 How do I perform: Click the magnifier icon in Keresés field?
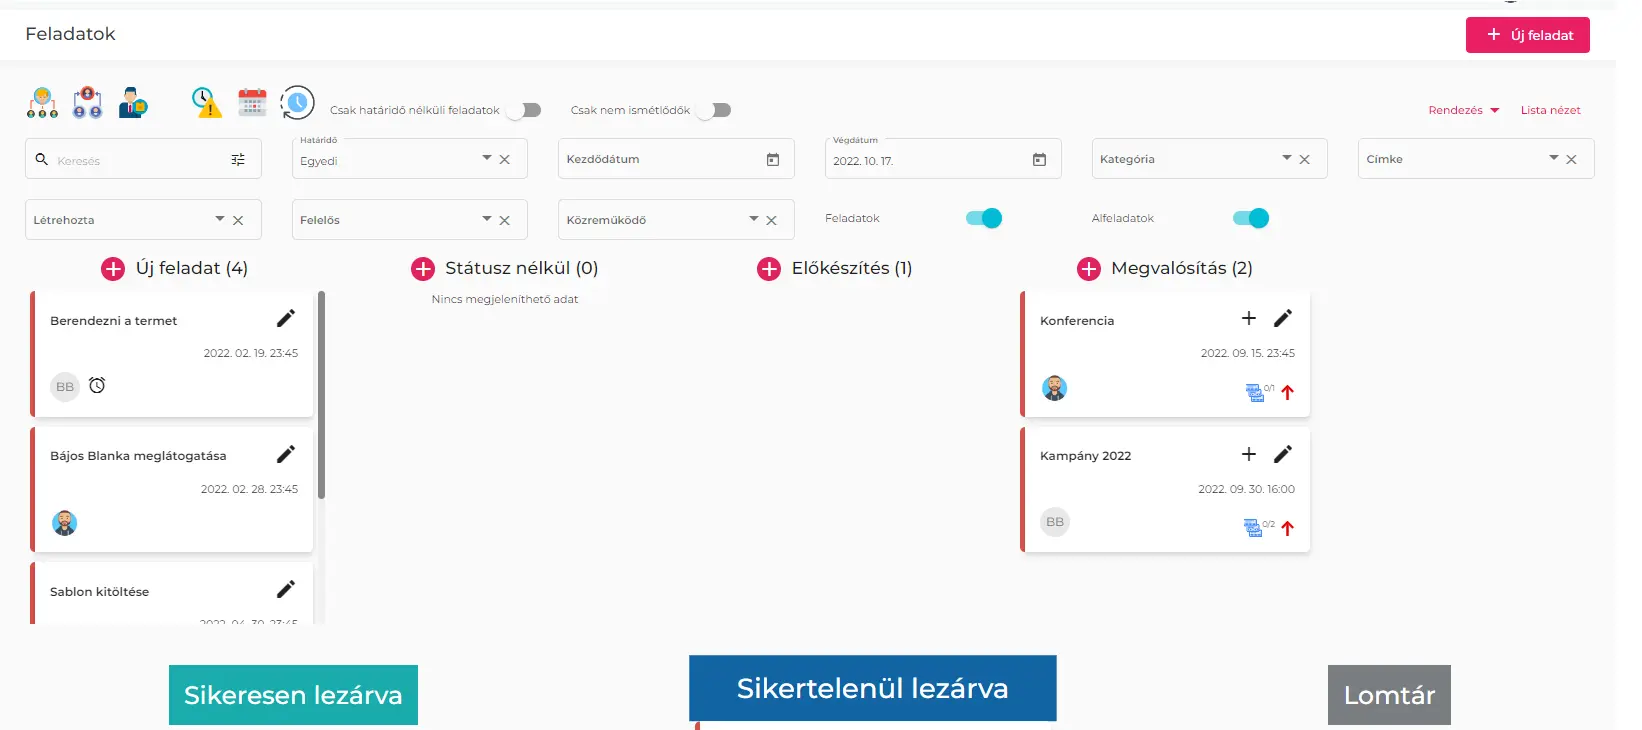click(x=42, y=159)
